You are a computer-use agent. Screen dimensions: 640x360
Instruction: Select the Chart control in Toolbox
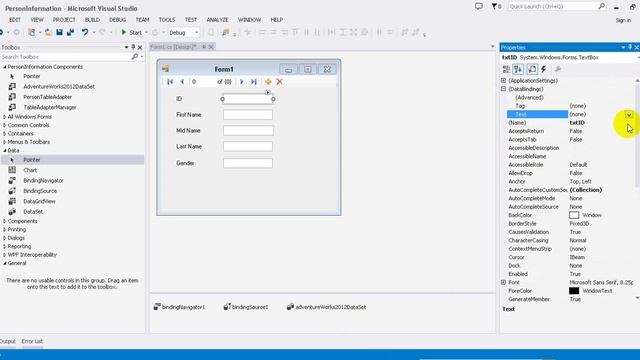coord(30,170)
